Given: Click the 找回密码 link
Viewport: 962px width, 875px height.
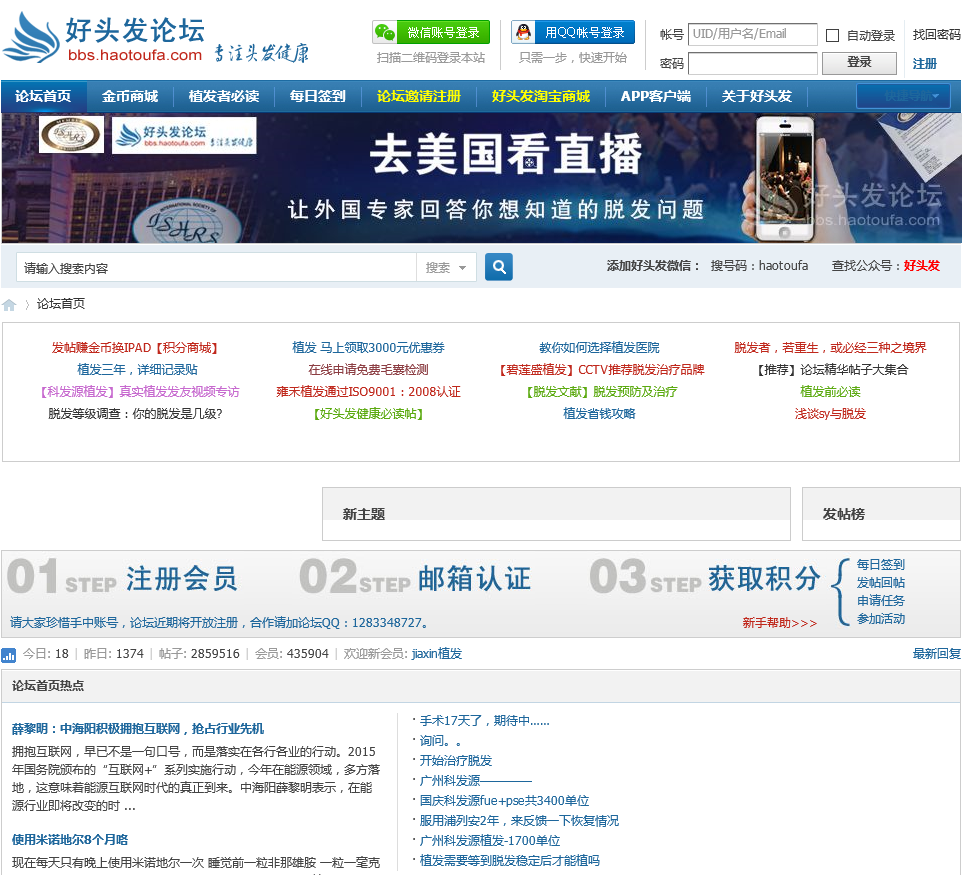Looking at the screenshot, I should (936, 34).
